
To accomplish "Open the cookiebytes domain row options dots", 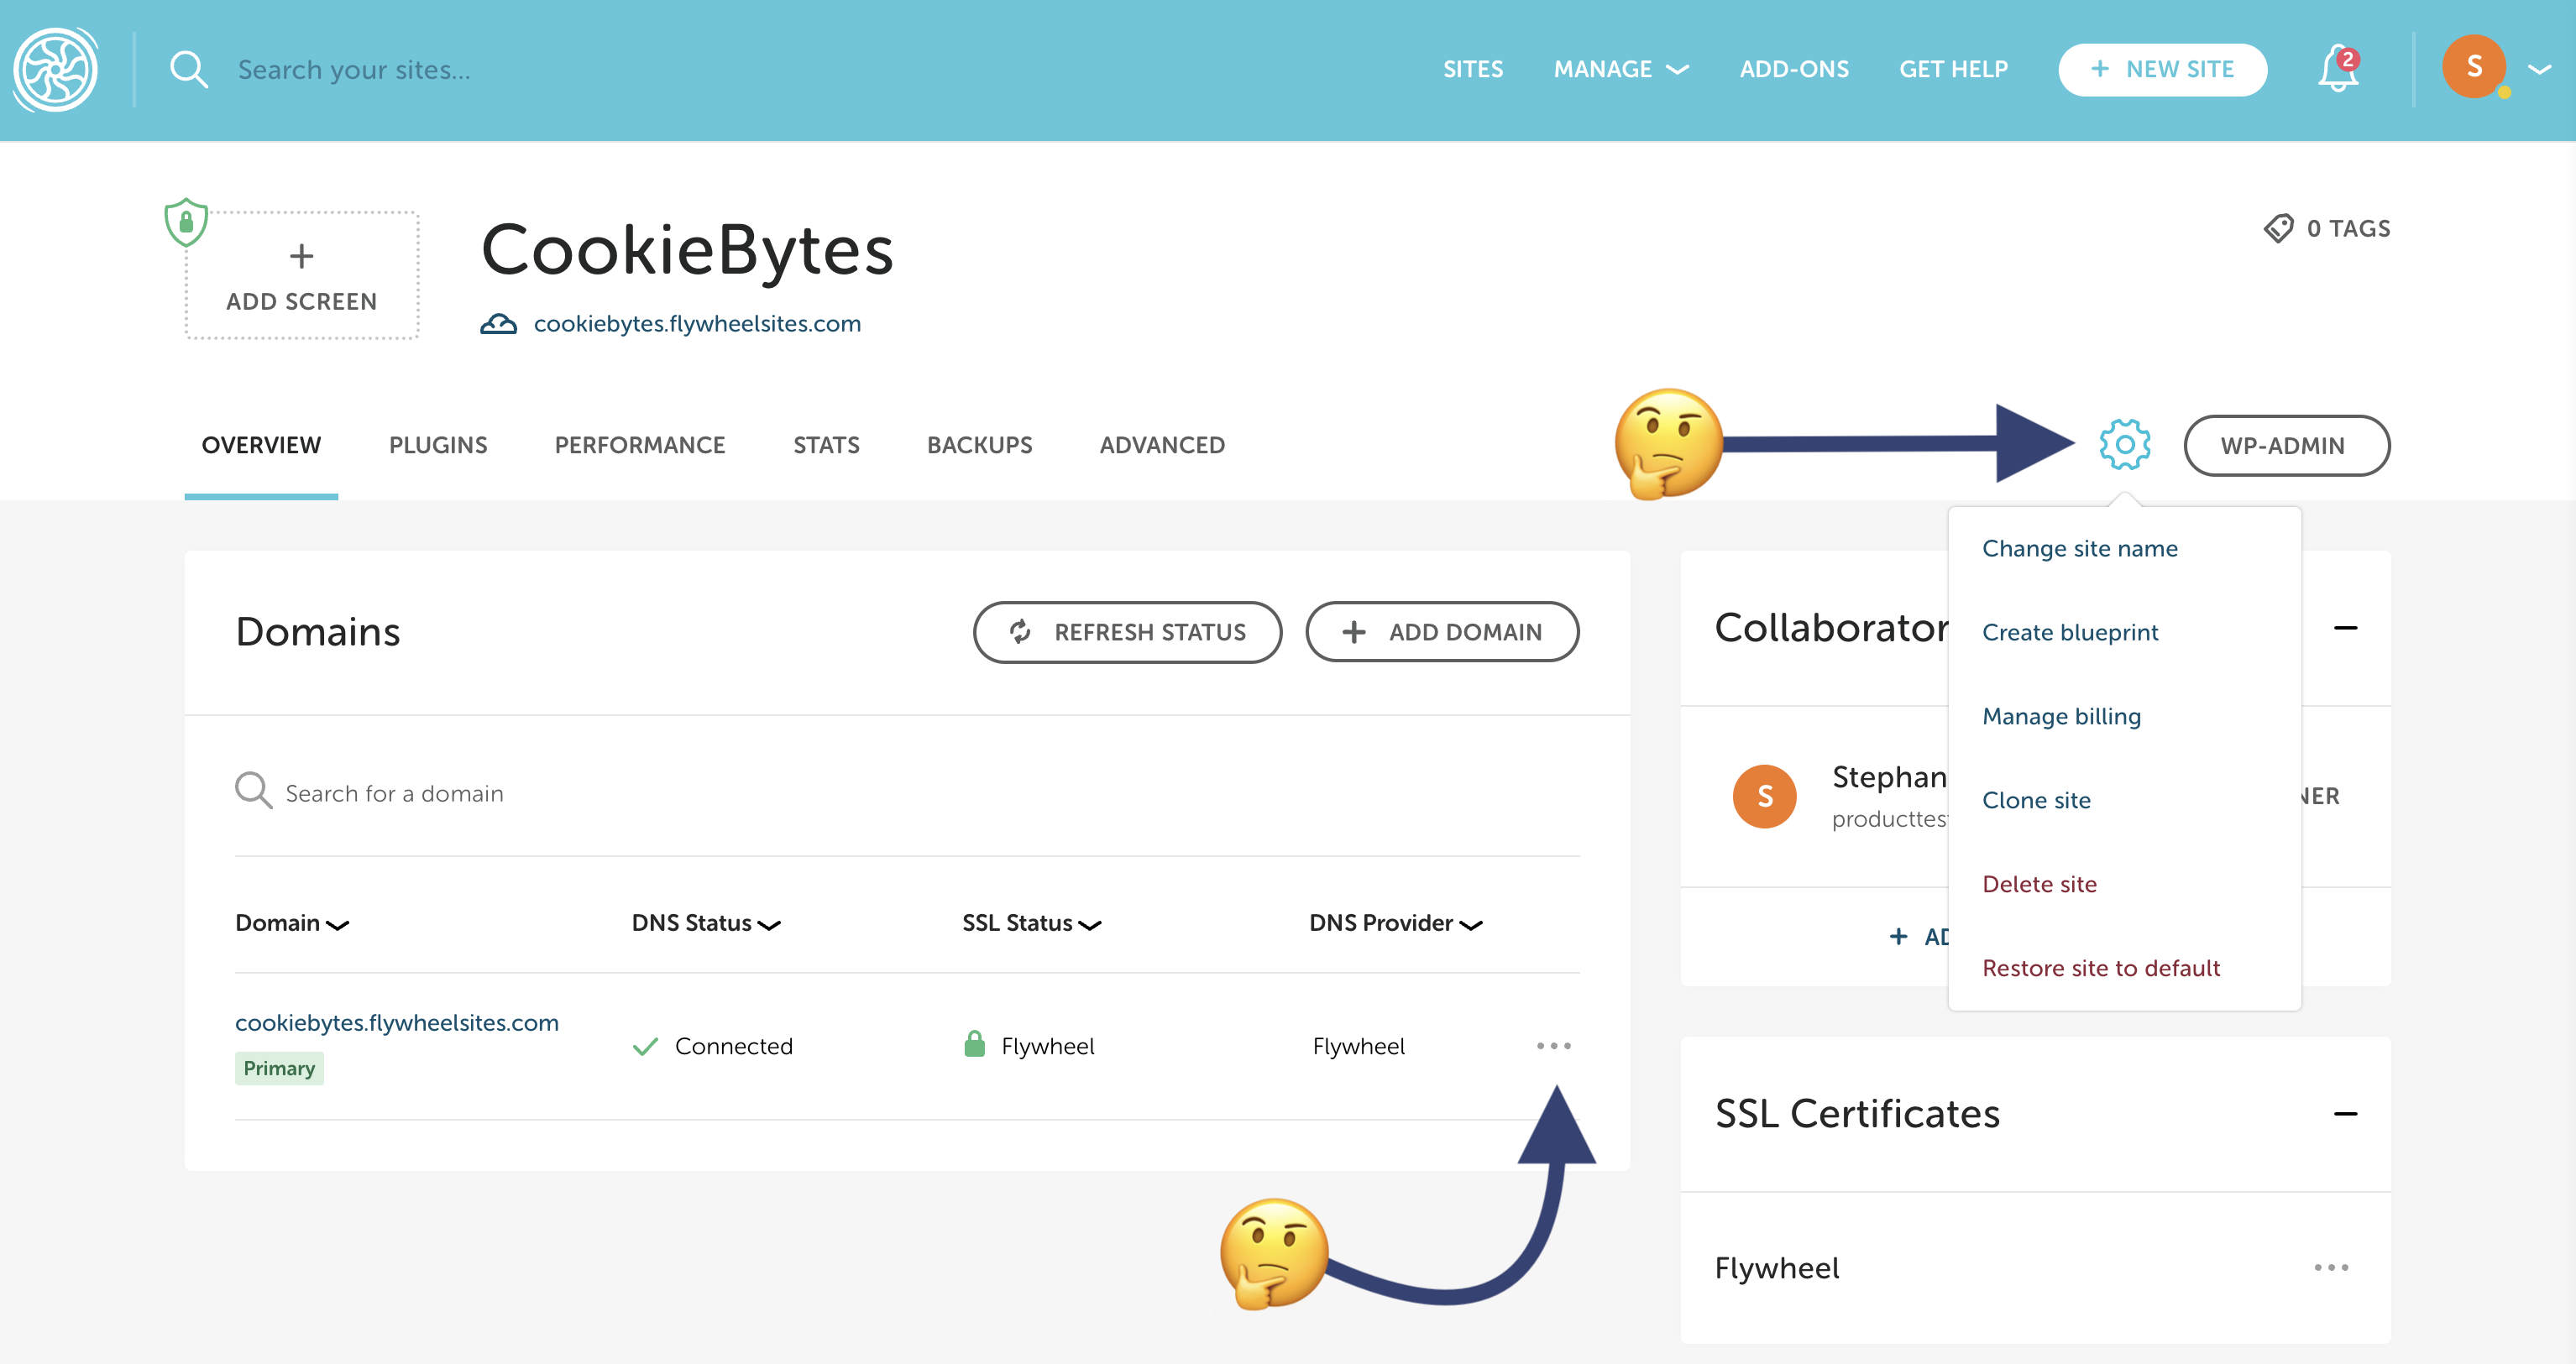I will (1553, 1046).
